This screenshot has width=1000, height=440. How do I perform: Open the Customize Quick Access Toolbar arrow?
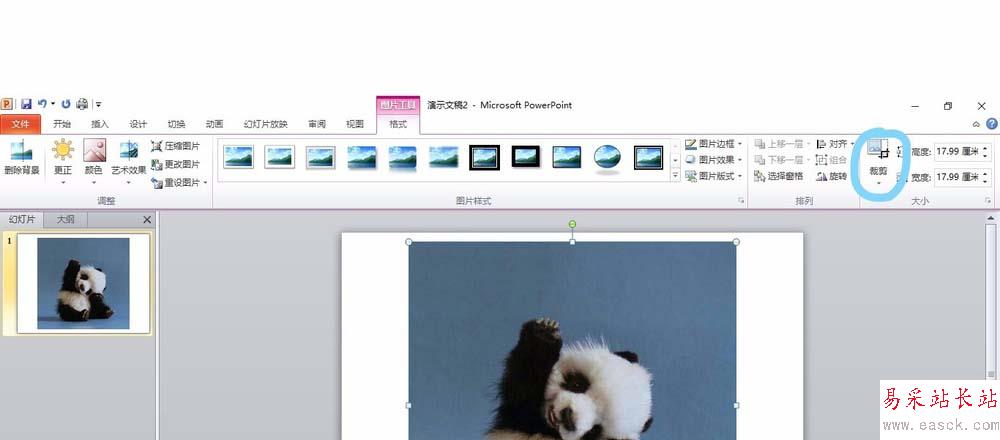(99, 105)
